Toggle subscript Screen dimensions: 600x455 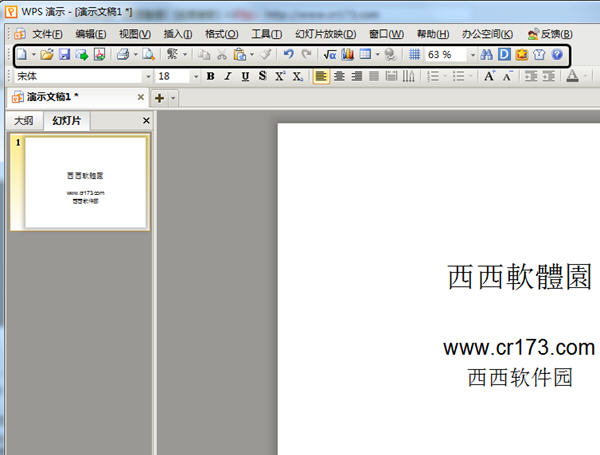pos(298,76)
